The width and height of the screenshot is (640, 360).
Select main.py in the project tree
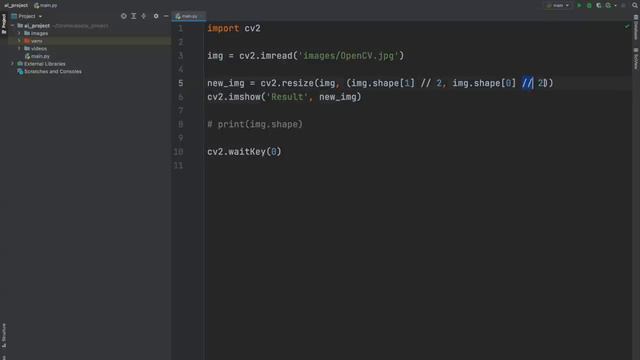coord(38,56)
